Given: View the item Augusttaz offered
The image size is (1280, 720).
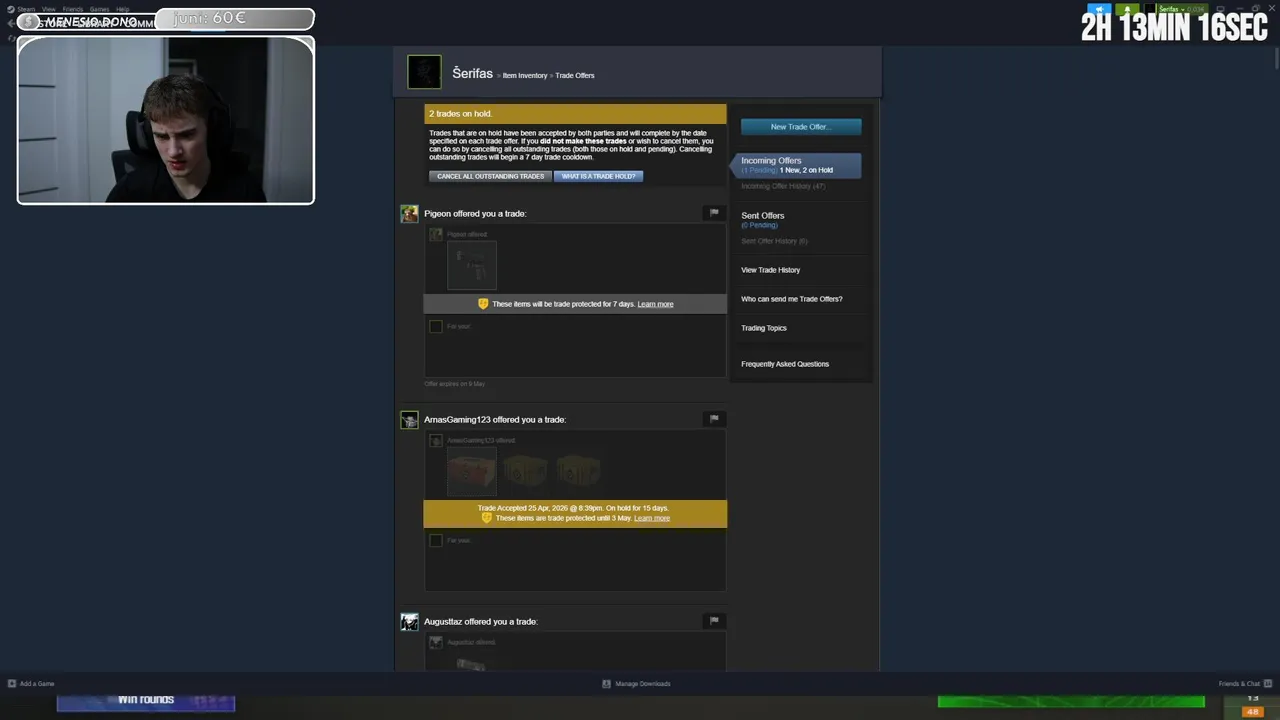Looking at the screenshot, I should tap(471, 662).
